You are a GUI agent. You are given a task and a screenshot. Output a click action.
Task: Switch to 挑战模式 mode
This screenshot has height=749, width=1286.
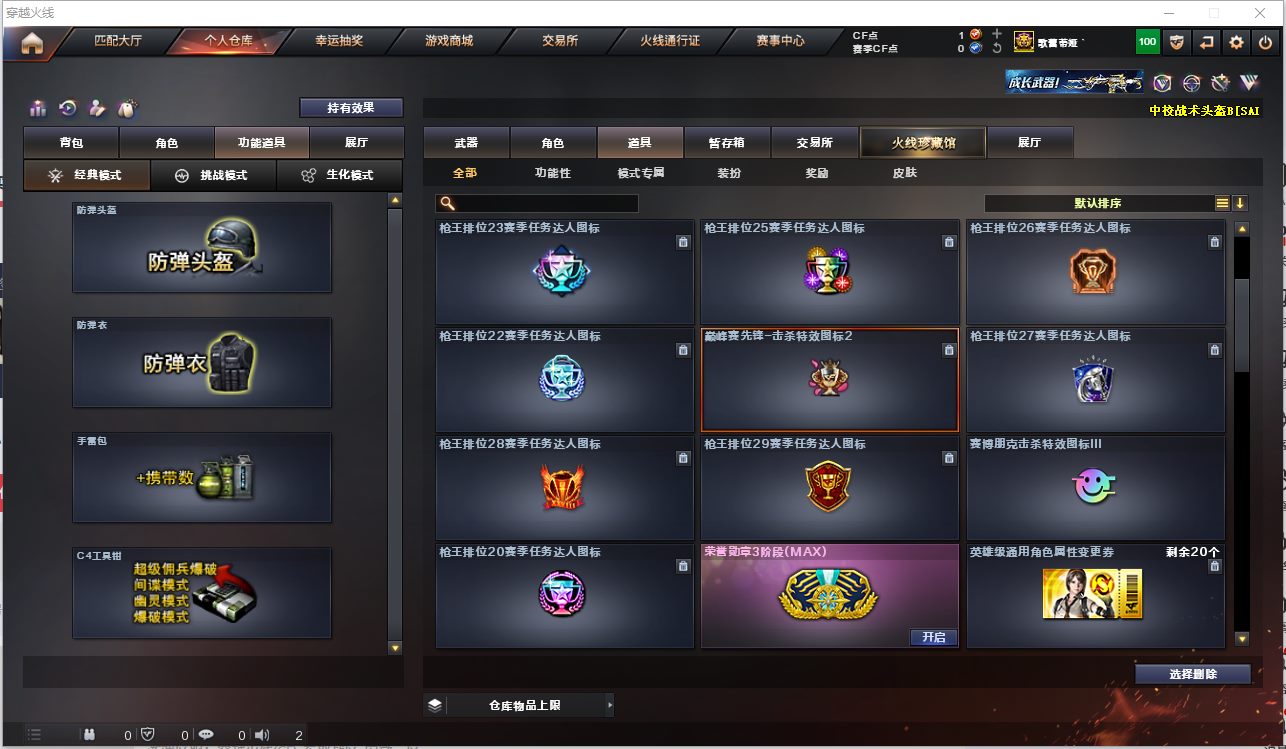click(211, 175)
